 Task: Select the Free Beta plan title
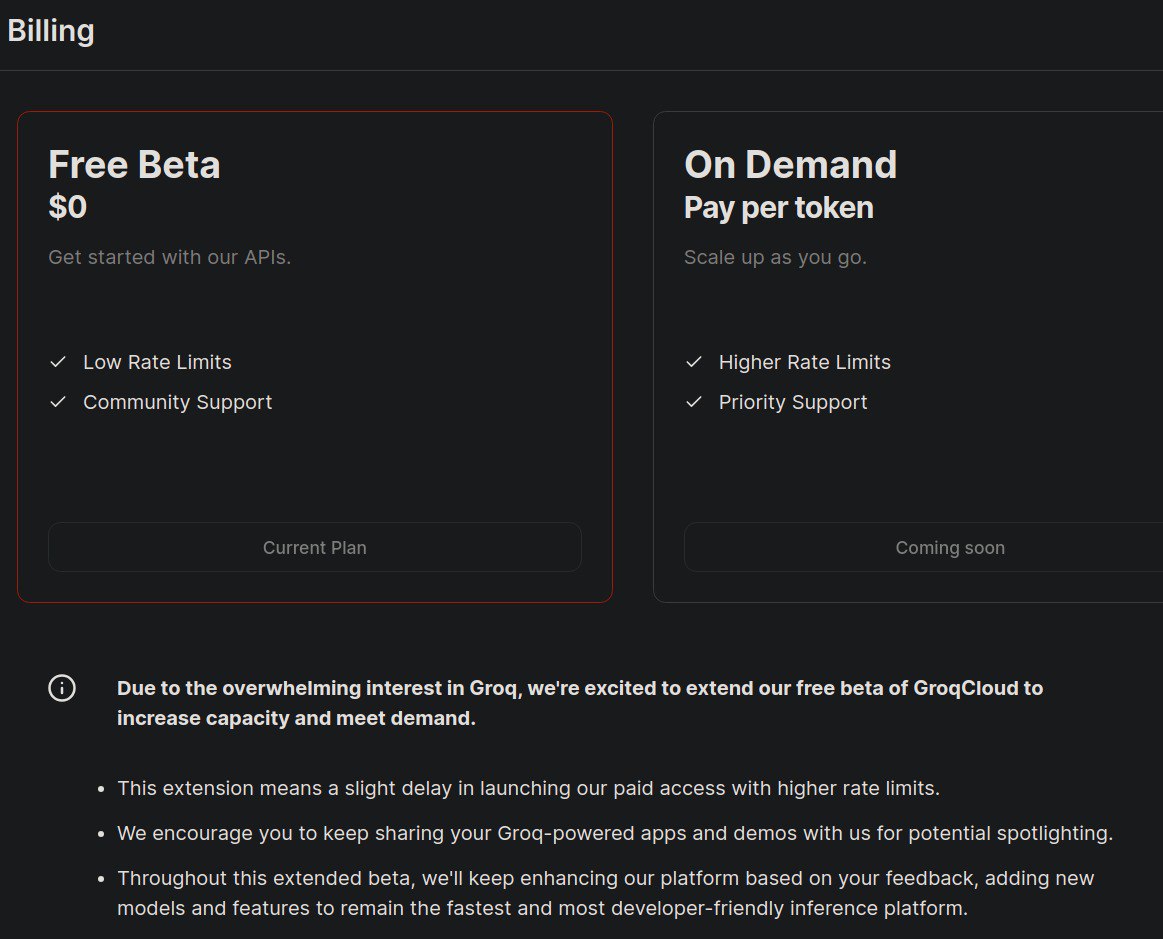(x=134, y=165)
